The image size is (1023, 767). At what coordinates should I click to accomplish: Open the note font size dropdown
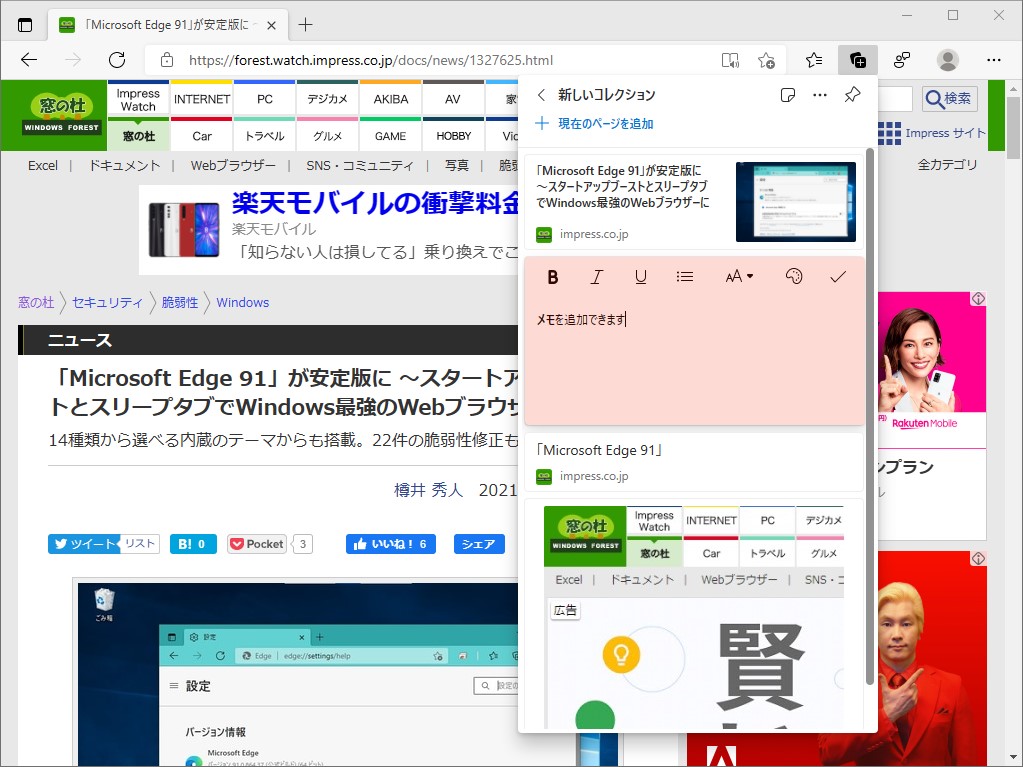739,277
